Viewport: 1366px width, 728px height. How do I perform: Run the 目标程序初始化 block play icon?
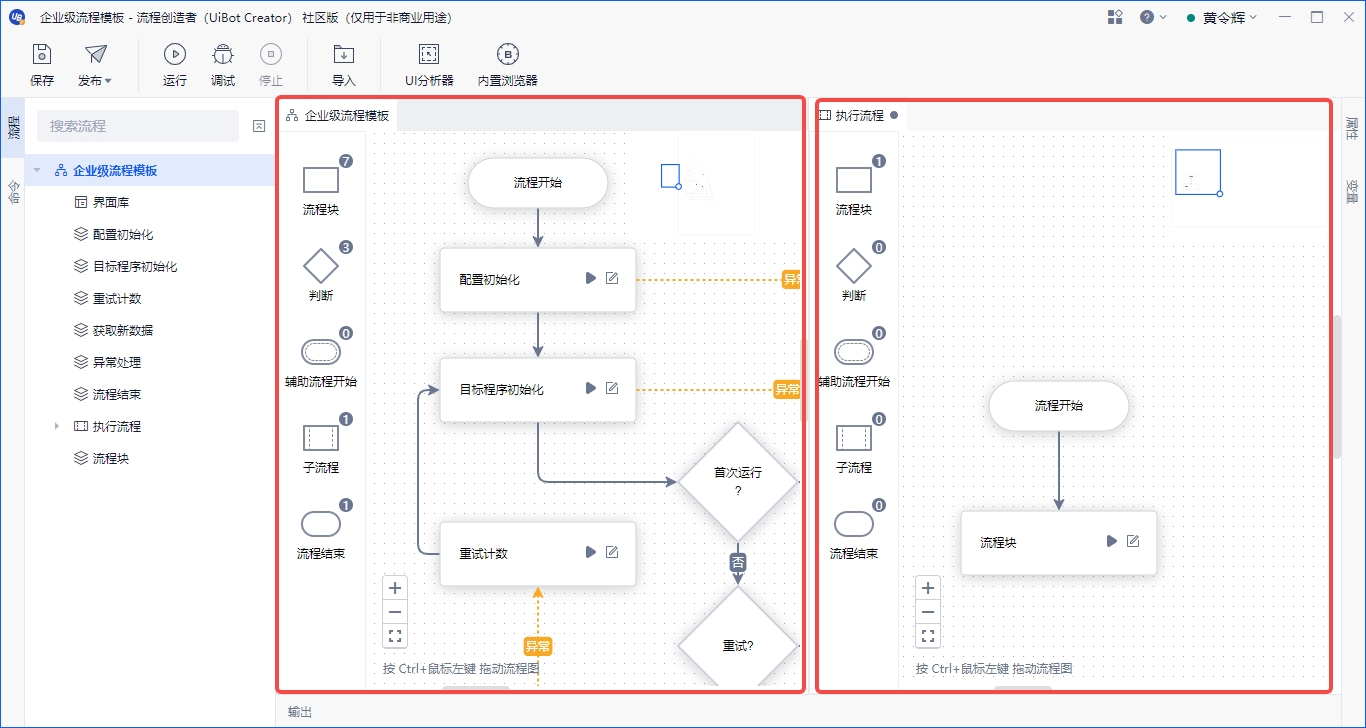pyautogui.click(x=591, y=388)
